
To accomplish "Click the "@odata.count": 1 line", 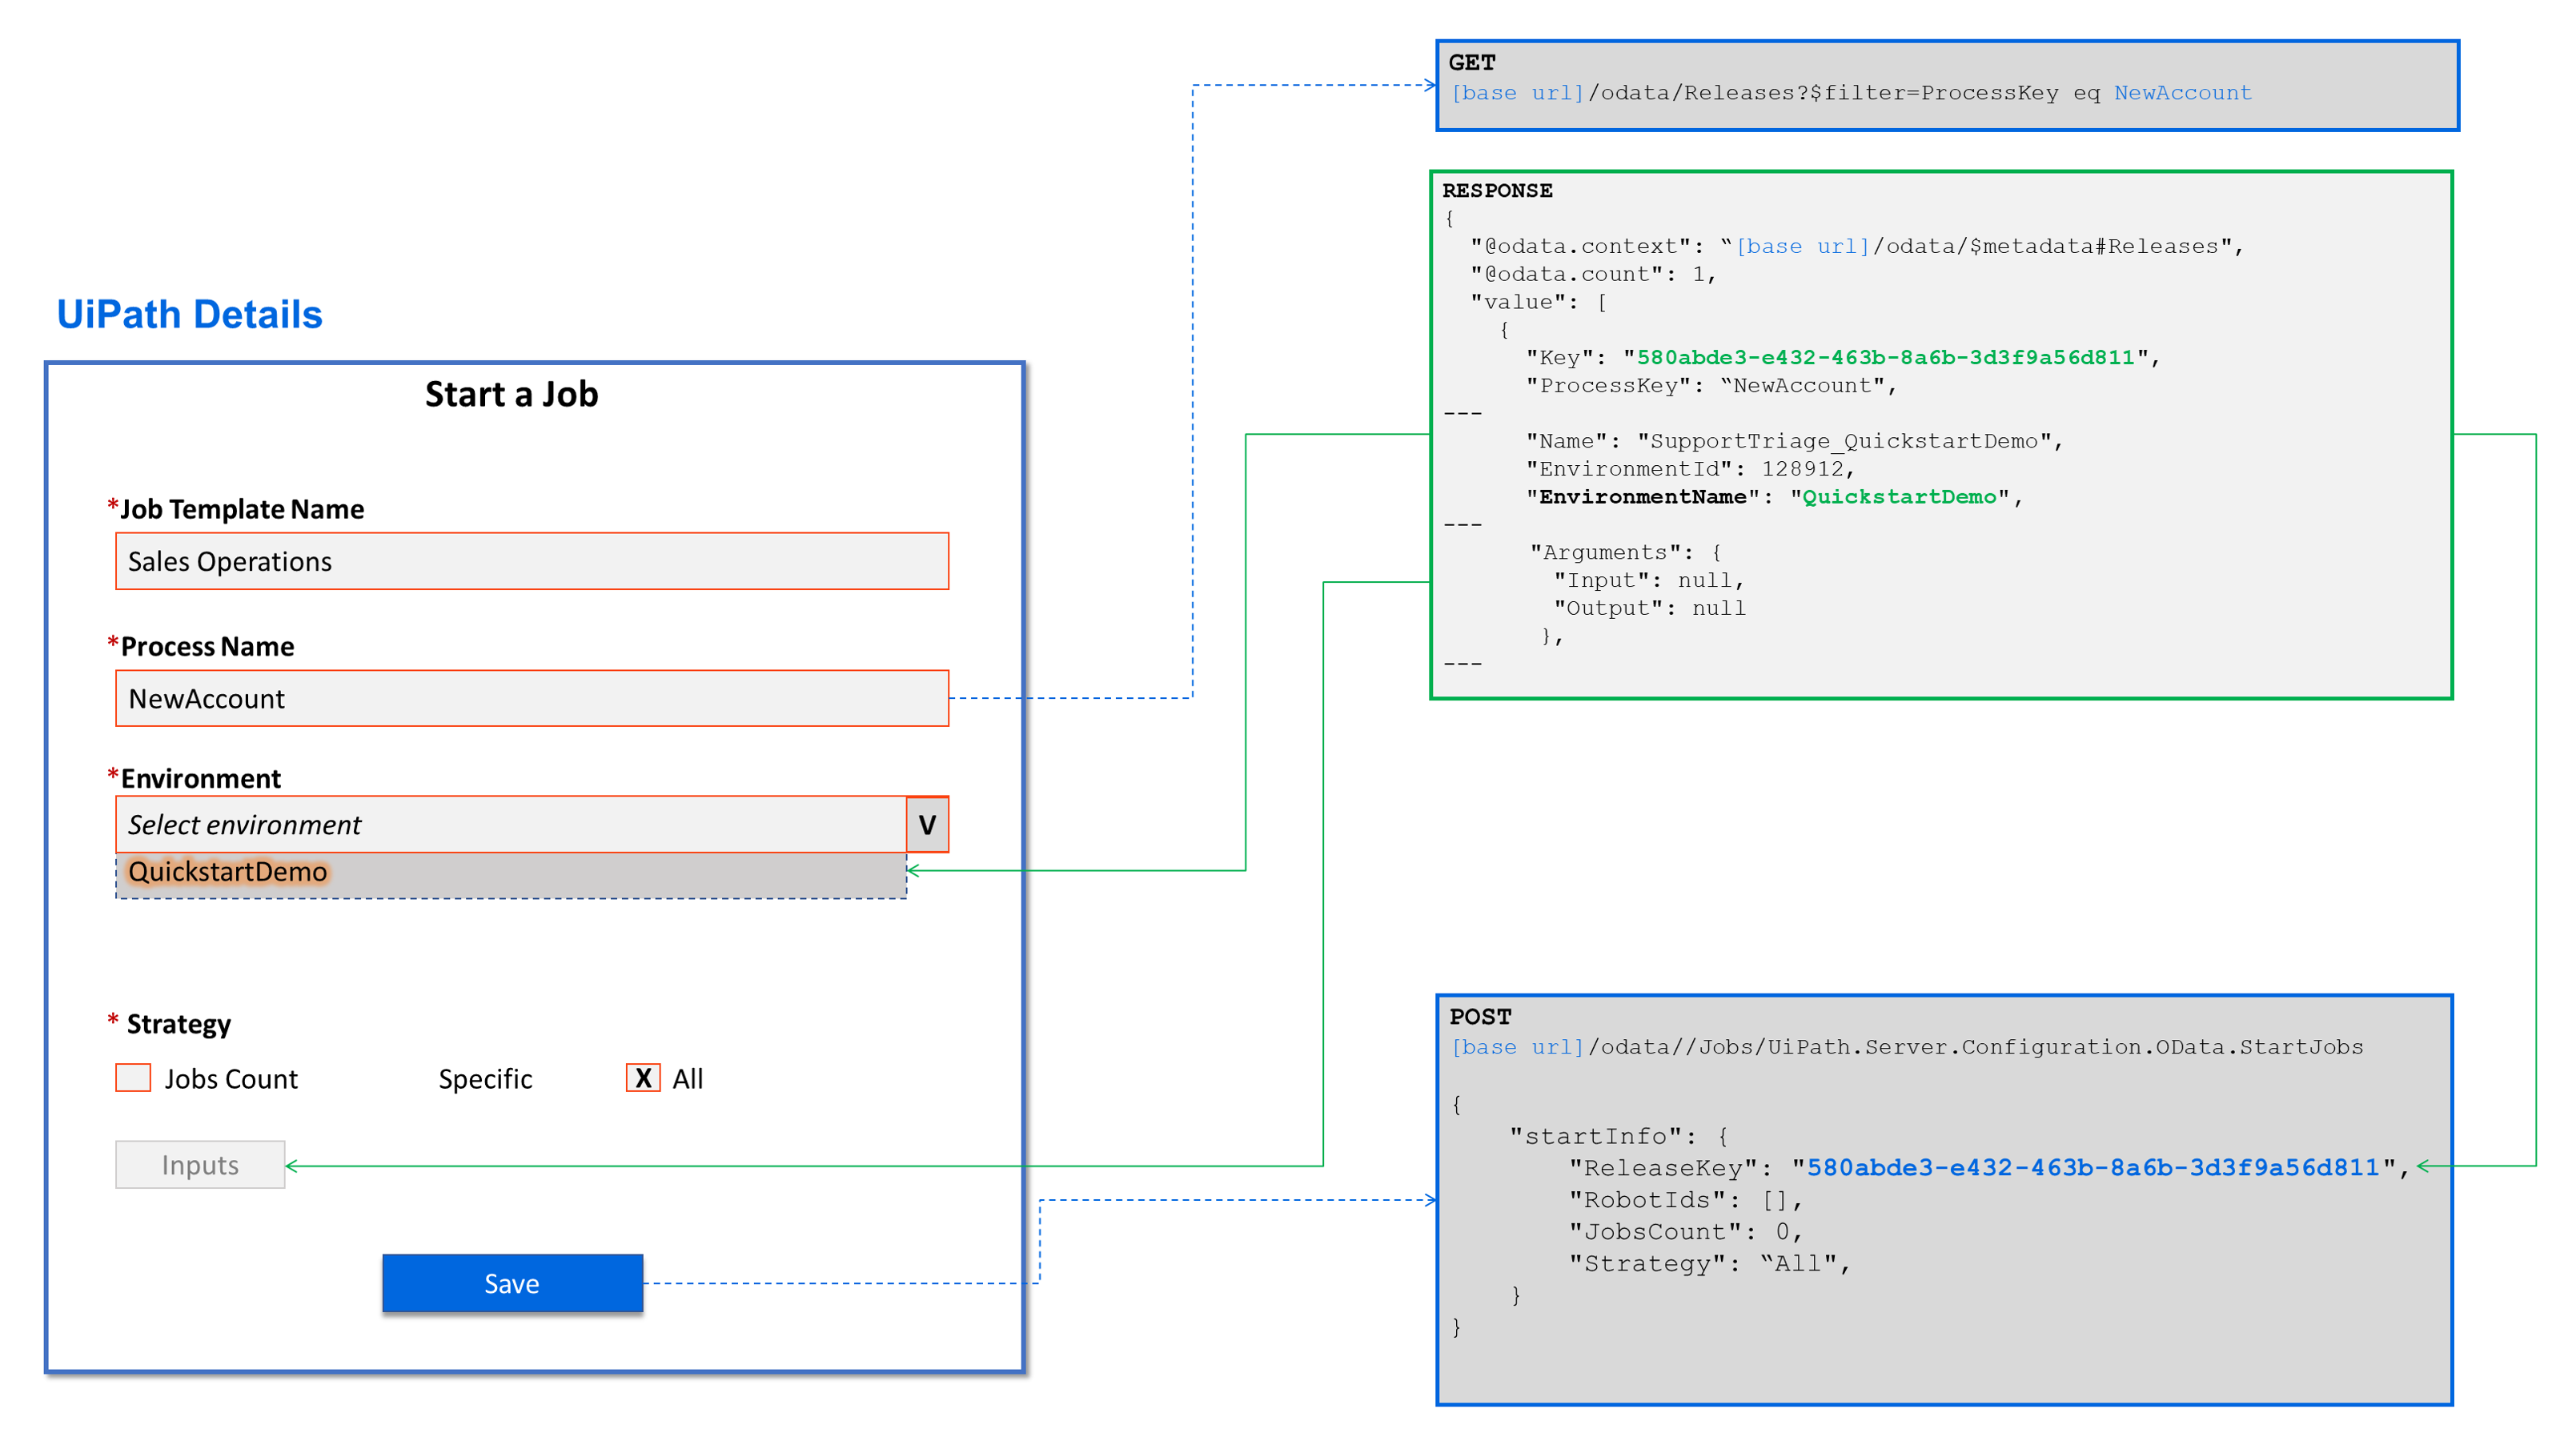I will [1593, 274].
